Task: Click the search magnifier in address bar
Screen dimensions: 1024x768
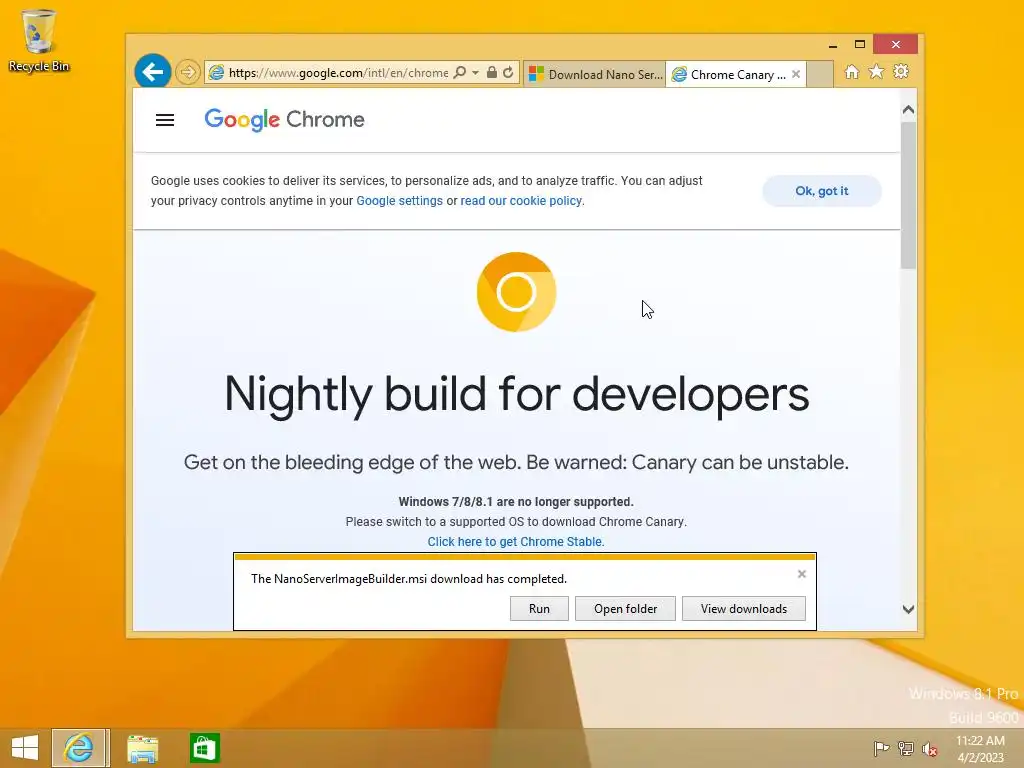Action: 460,72
